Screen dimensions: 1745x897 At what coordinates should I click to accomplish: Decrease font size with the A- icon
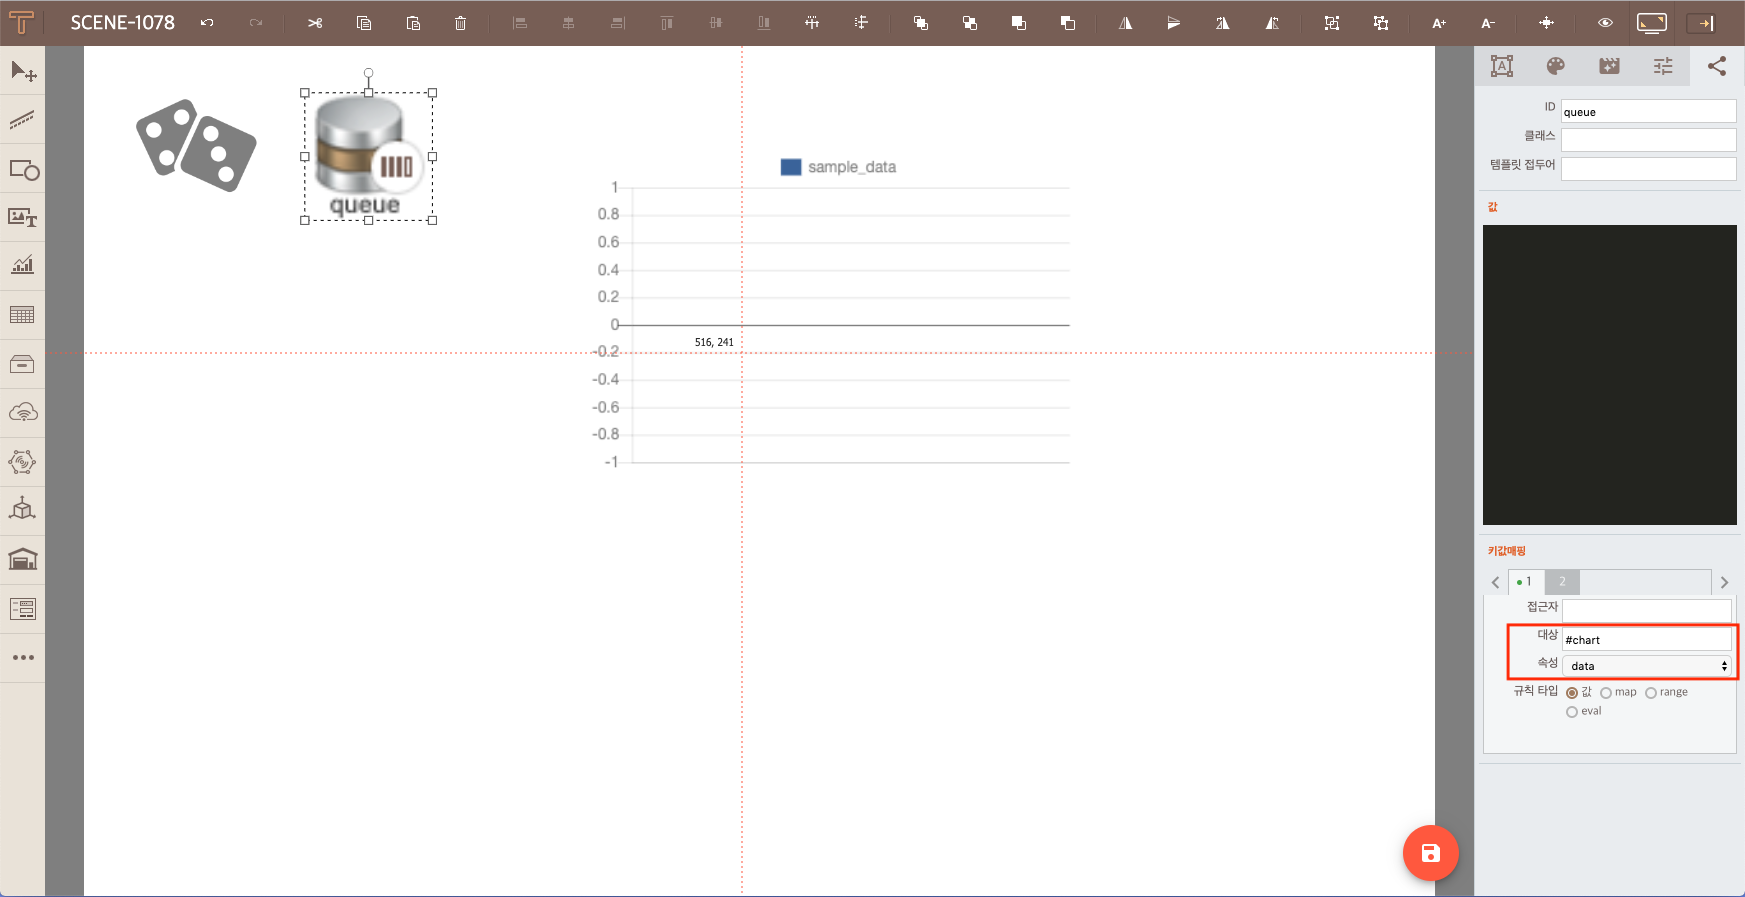(1488, 23)
